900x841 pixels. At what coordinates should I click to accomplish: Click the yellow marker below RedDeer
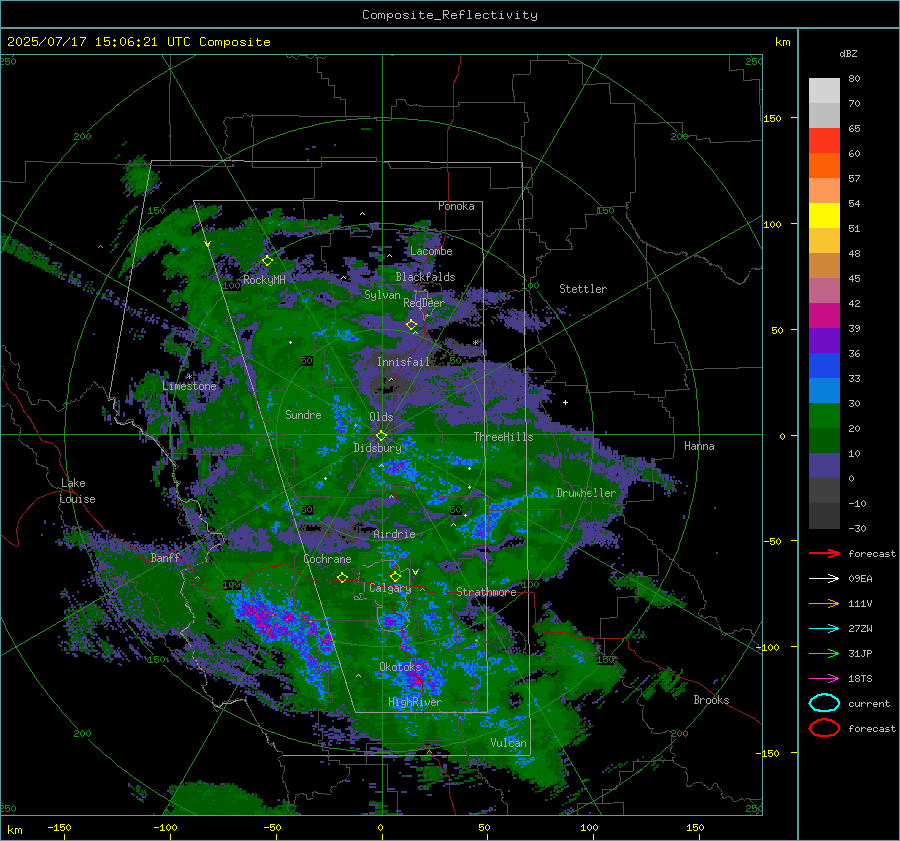(412, 324)
